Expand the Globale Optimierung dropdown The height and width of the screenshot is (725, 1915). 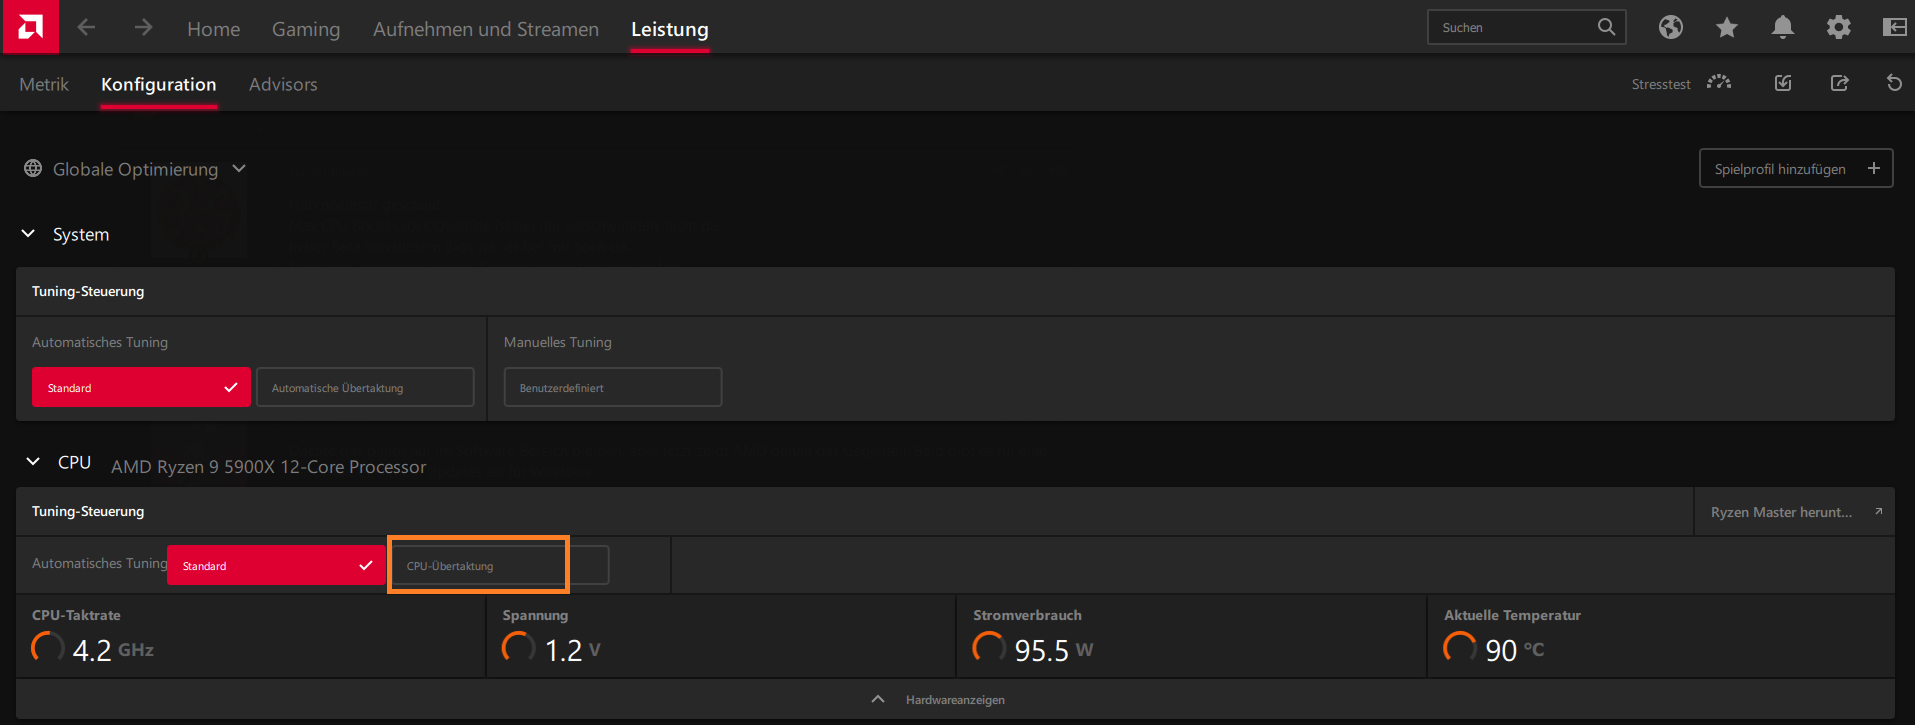pos(239,168)
